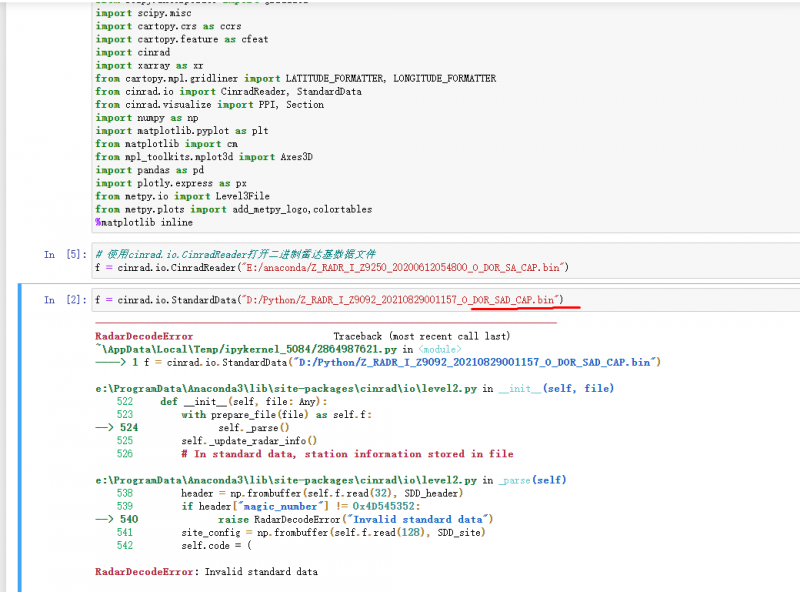Click the In [2] cell prompt
The height and width of the screenshot is (592, 800).
(x=64, y=300)
